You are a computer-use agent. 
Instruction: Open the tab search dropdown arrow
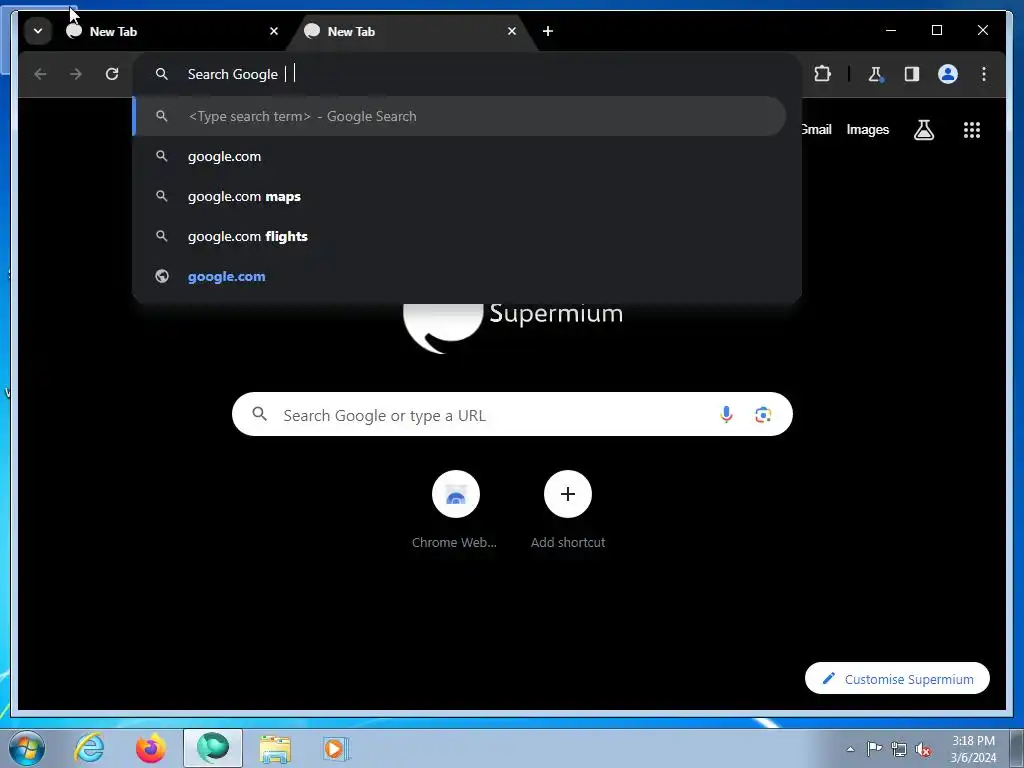click(38, 31)
